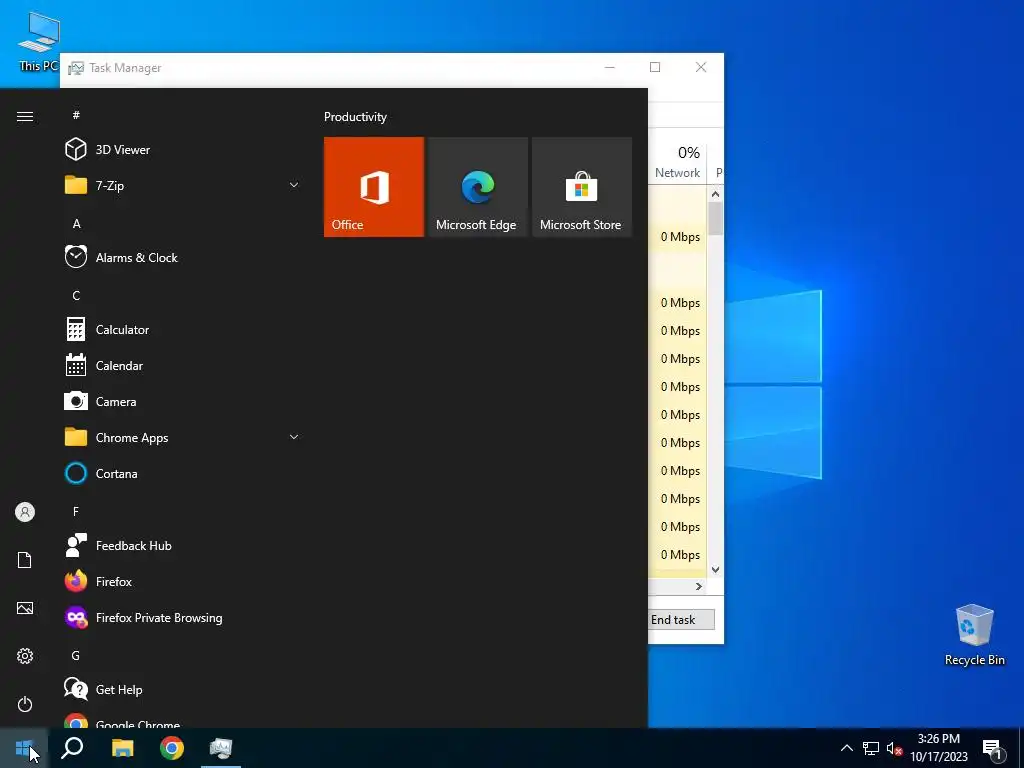The image size is (1024, 768).
Task: Open the taskbar Search icon
Action: tap(72, 748)
